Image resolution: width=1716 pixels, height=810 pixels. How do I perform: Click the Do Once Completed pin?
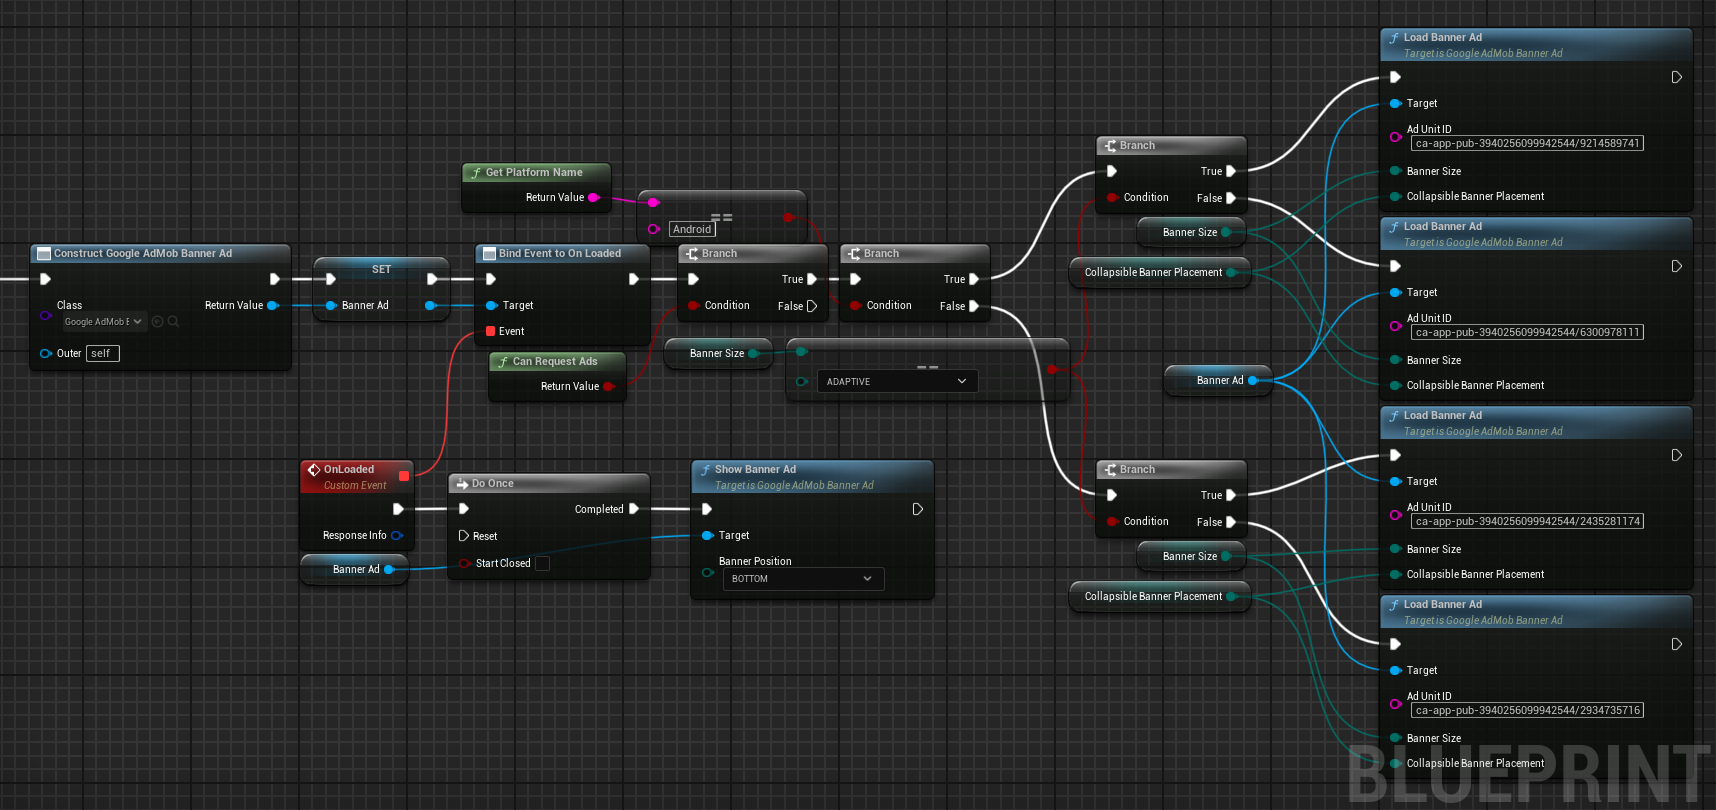click(633, 510)
